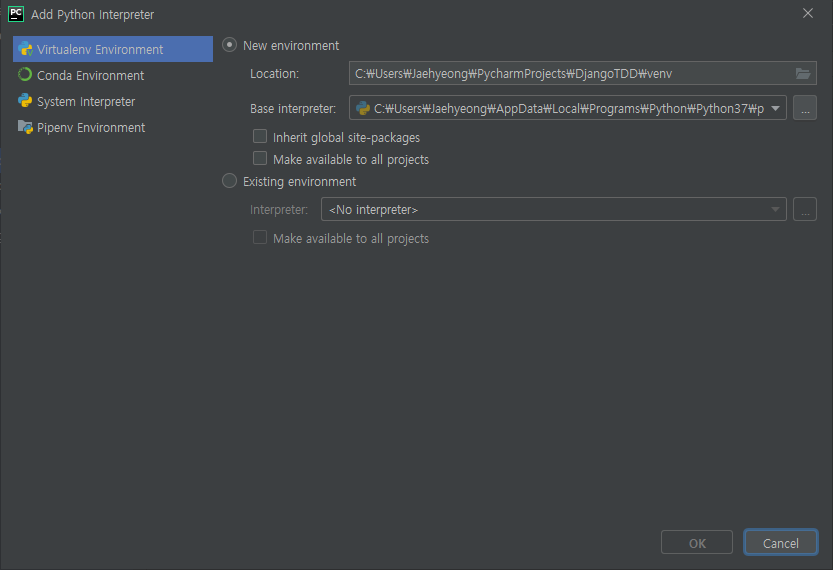
Task: Confirm with the OK button
Action: 696,542
